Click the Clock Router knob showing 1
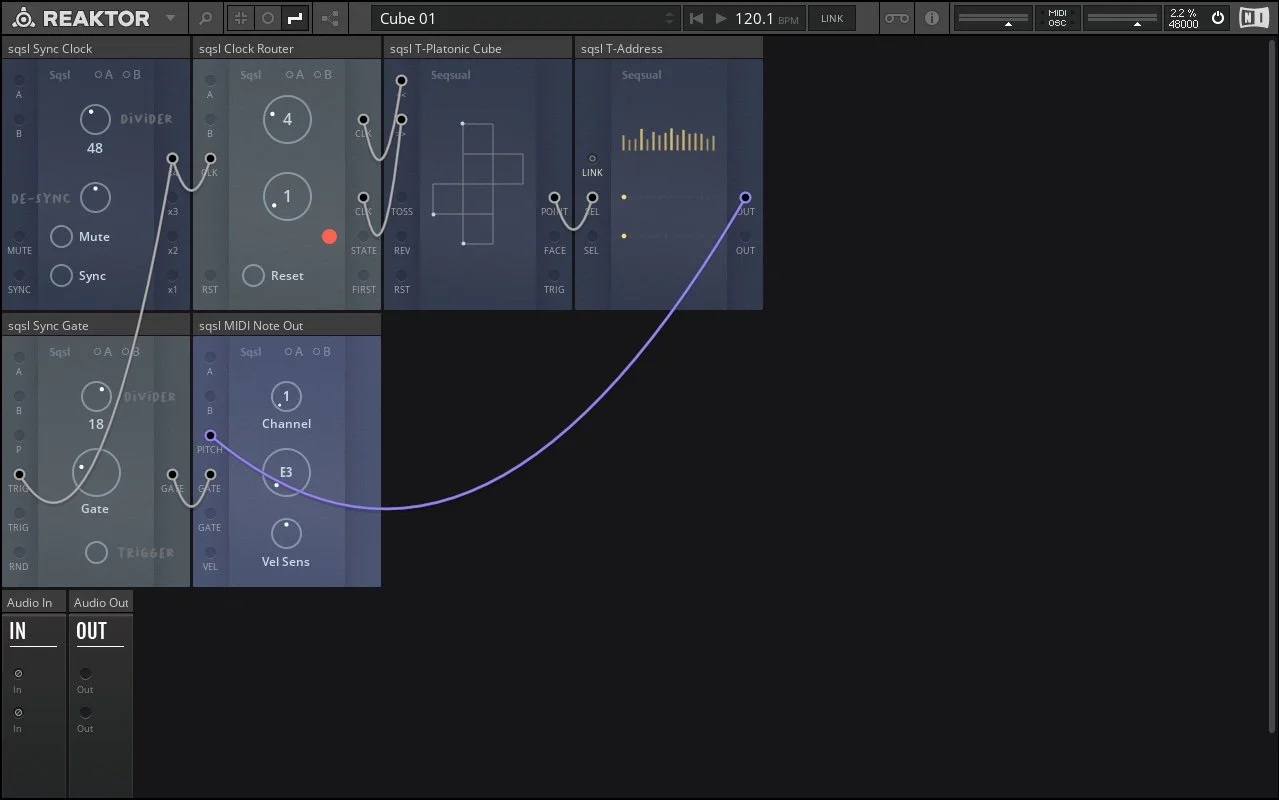 pyautogui.click(x=287, y=197)
